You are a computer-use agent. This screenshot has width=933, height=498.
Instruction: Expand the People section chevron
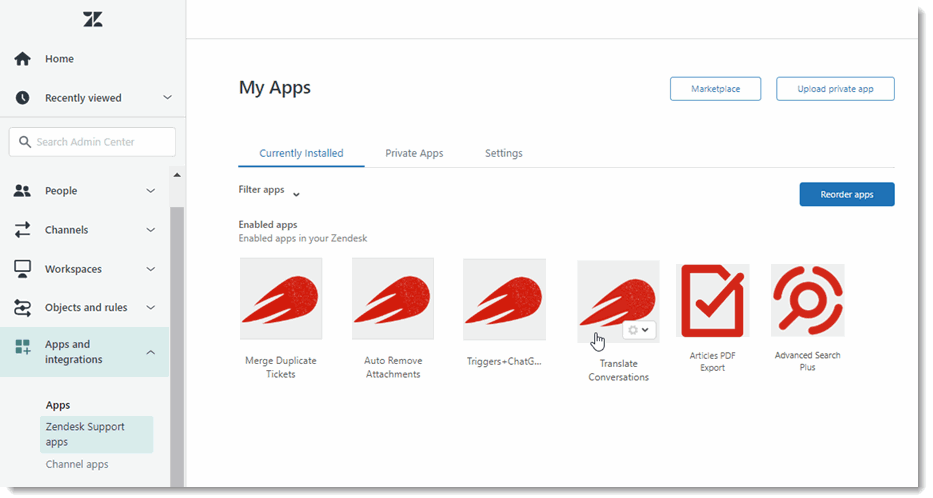(x=151, y=190)
